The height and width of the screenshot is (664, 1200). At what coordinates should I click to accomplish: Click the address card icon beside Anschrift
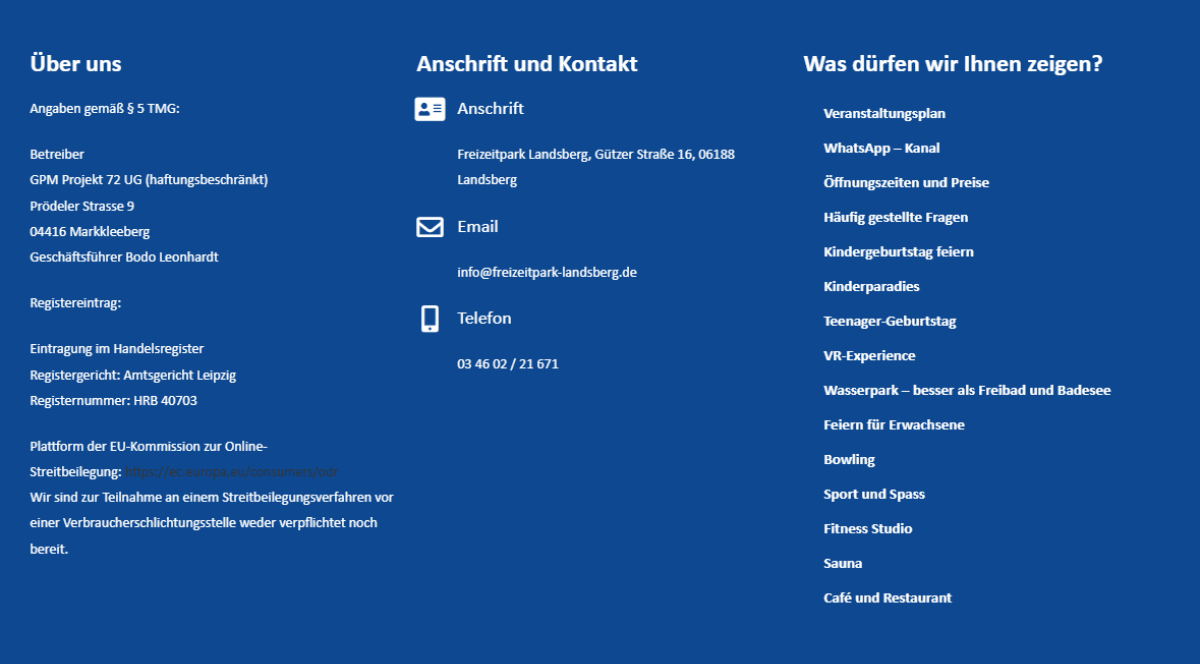click(429, 109)
